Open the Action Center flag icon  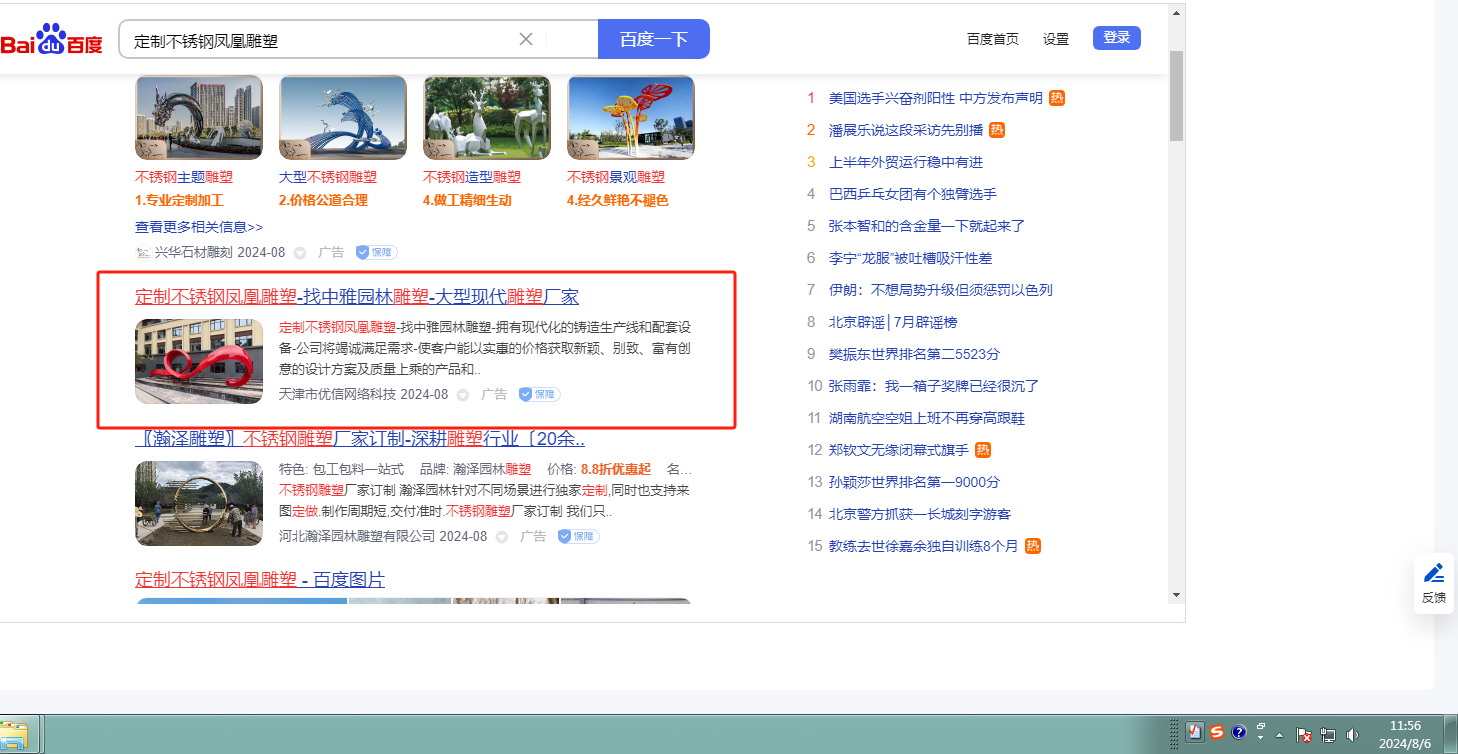[1304, 735]
